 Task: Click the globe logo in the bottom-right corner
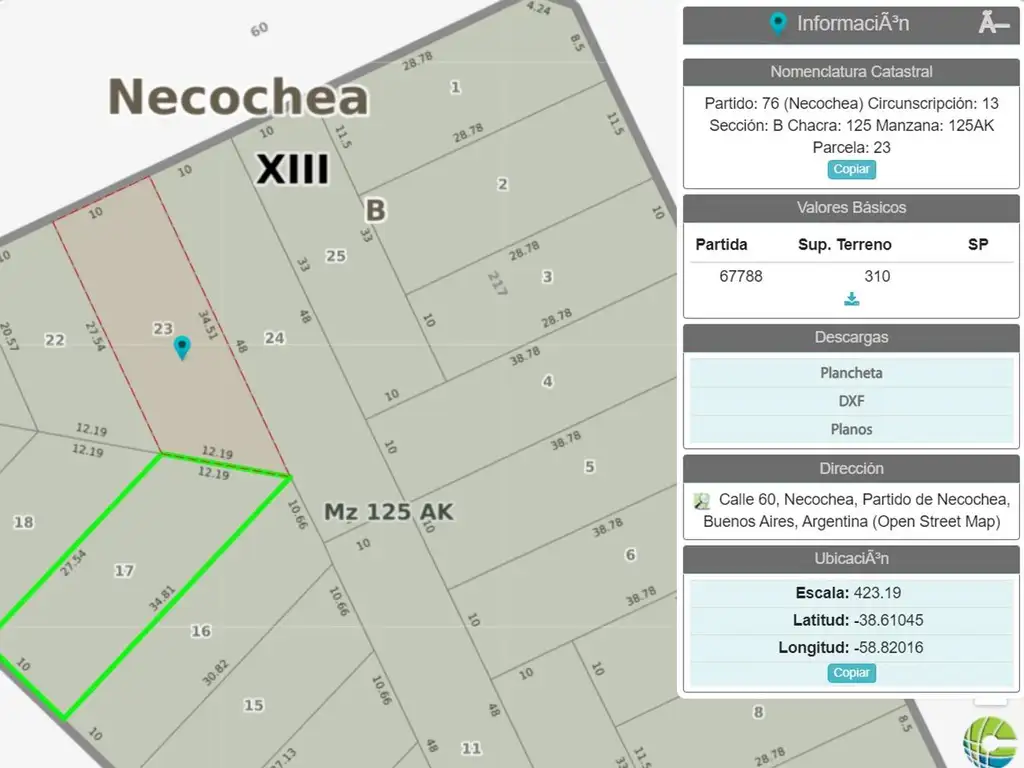pyautogui.click(x=988, y=741)
